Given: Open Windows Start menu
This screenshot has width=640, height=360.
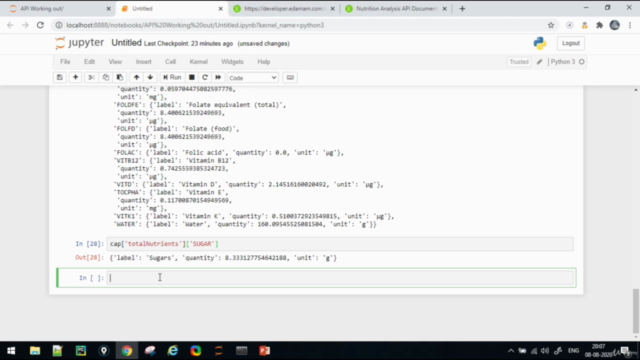Looking at the screenshot, I should (x=11, y=351).
